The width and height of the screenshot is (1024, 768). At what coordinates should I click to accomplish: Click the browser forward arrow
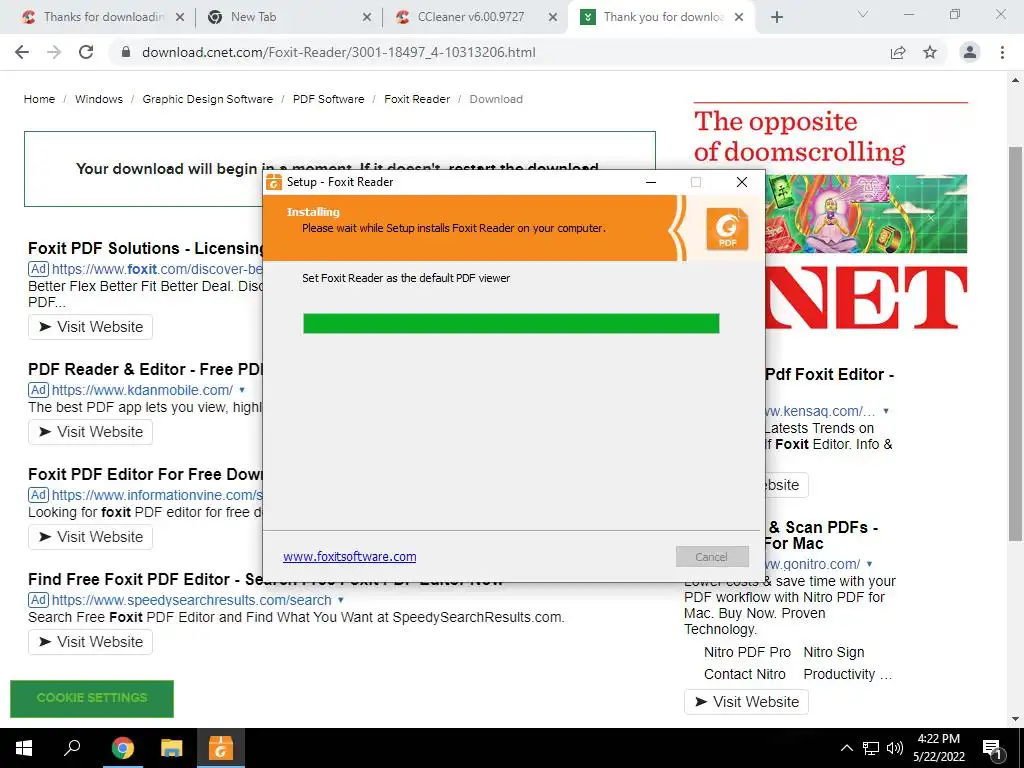pos(54,52)
